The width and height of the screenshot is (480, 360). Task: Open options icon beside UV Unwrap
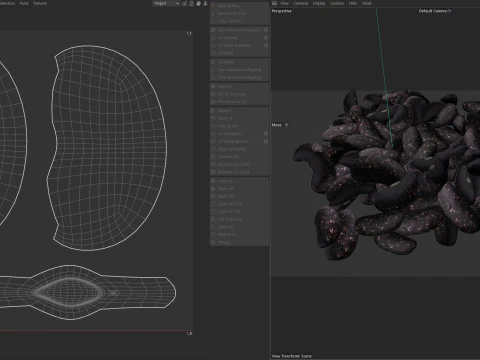tap(266, 38)
